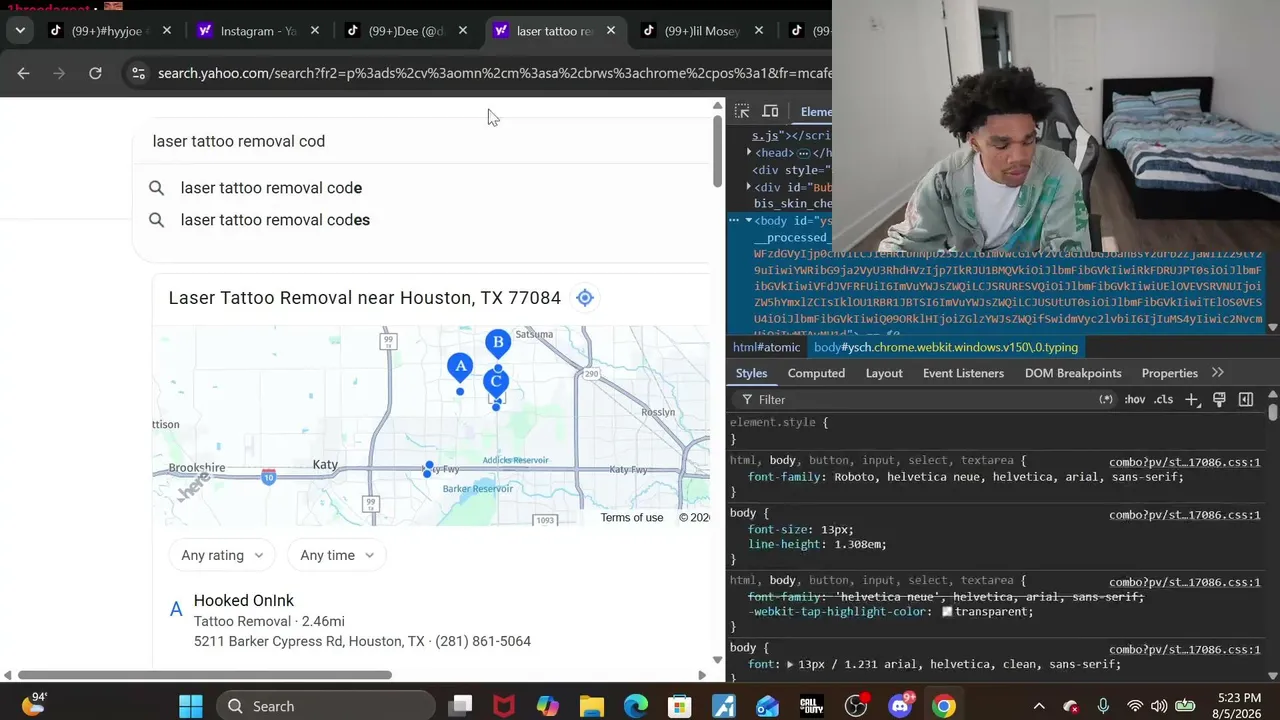Open the Chrome tab search dropdown
Screen dimensions: 1280x720
tap(20, 31)
